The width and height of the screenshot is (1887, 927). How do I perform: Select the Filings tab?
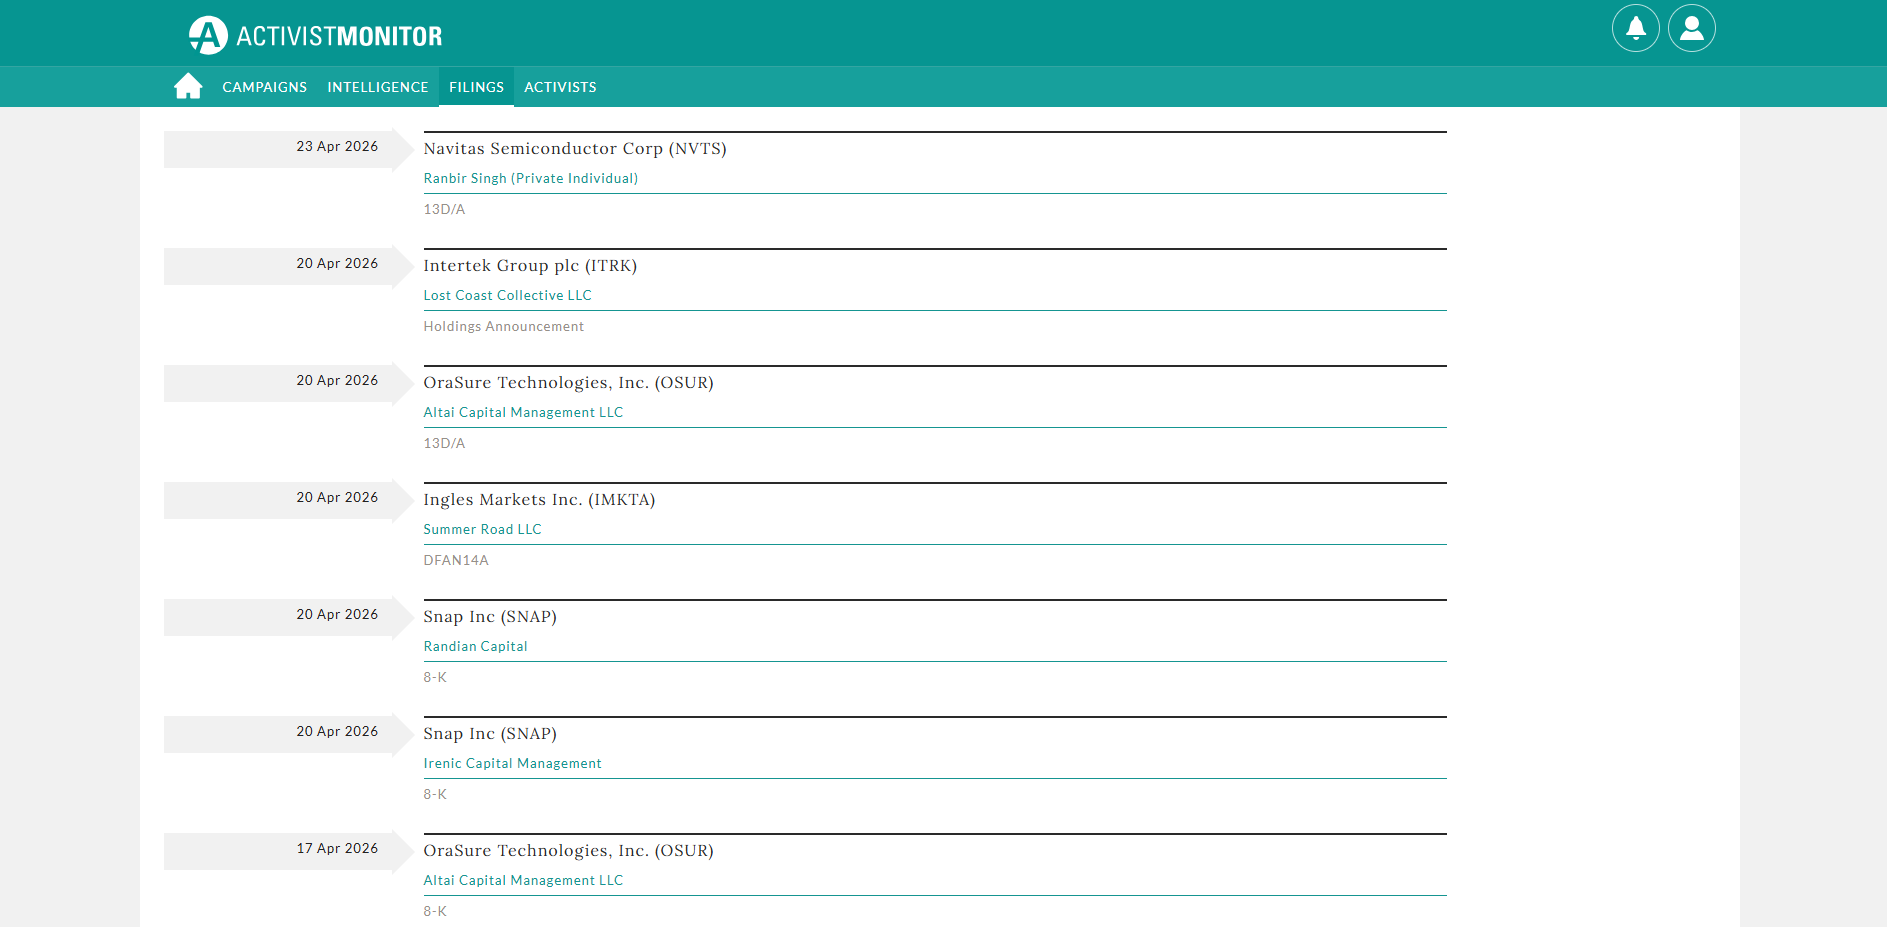pyautogui.click(x=476, y=87)
